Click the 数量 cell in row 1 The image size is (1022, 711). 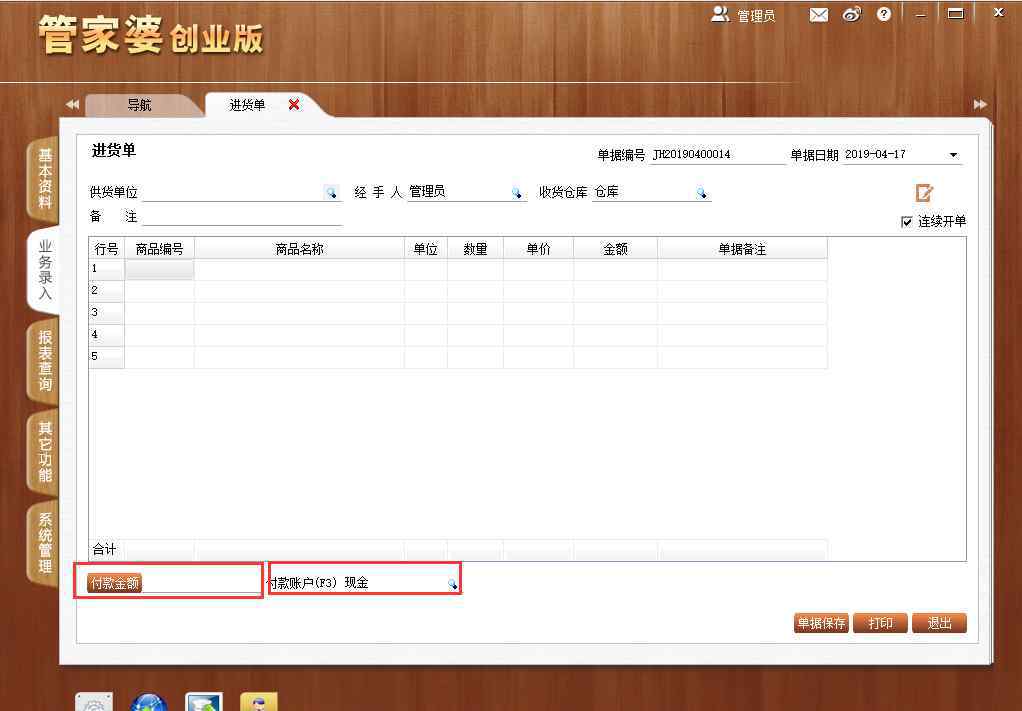pos(475,270)
